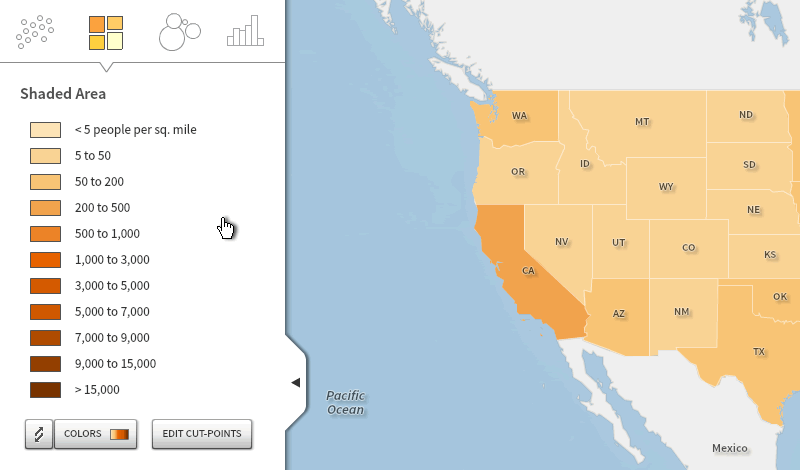Select the shaded area visualization icon

(106, 33)
